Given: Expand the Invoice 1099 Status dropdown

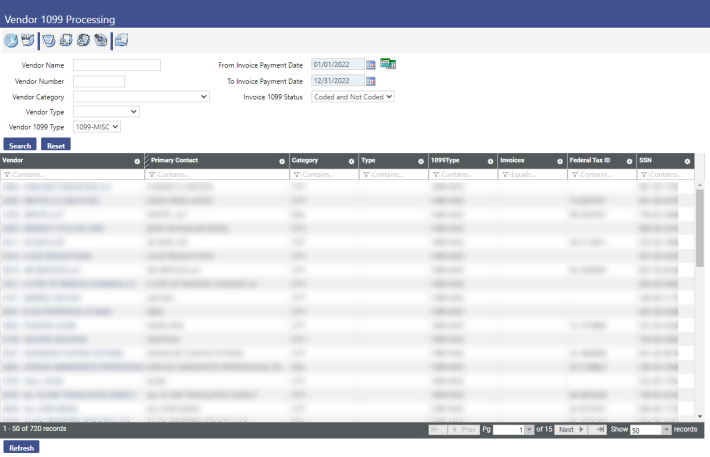Looking at the screenshot, I should point(389,97).
